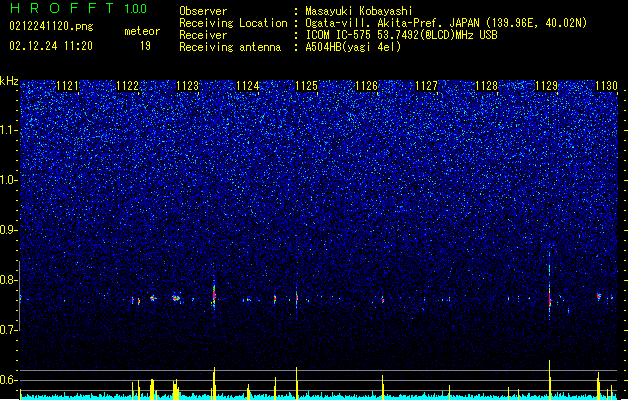Screen dimensions: 629x400
Task: Select observer name Masayuki Kobayashi
Action: point(359,11)
